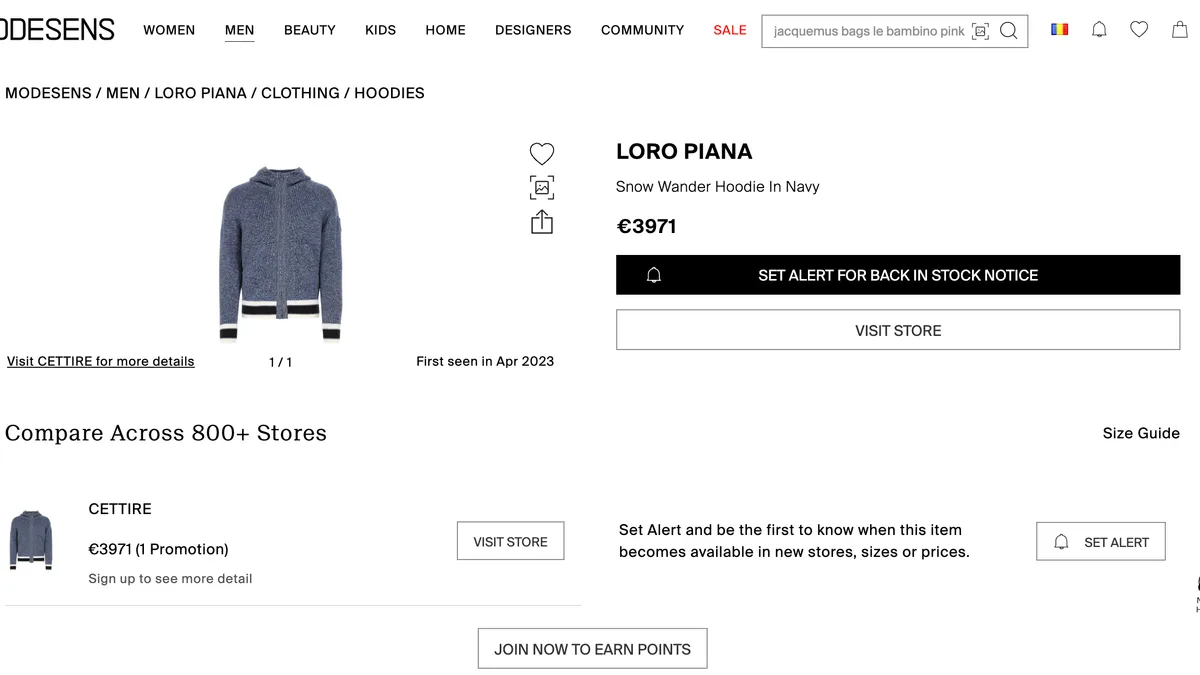Click the SET ALERT button with bell

click(1100, 542)
